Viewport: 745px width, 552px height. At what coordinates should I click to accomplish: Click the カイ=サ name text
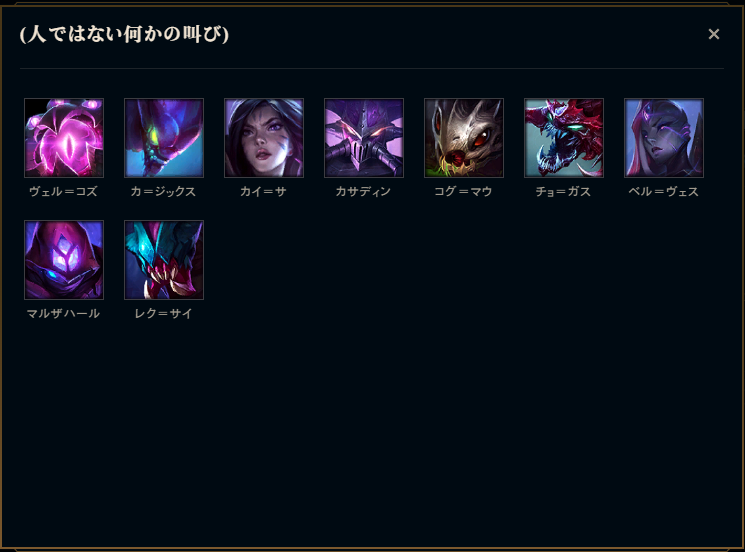click(x=263, y=191)
